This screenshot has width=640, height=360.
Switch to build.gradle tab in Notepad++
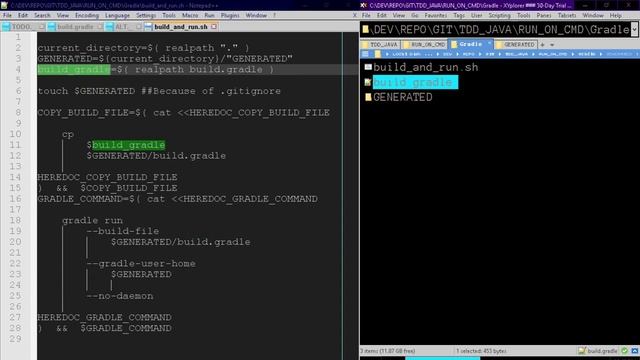pyautogui.click(x=75, y=27)
